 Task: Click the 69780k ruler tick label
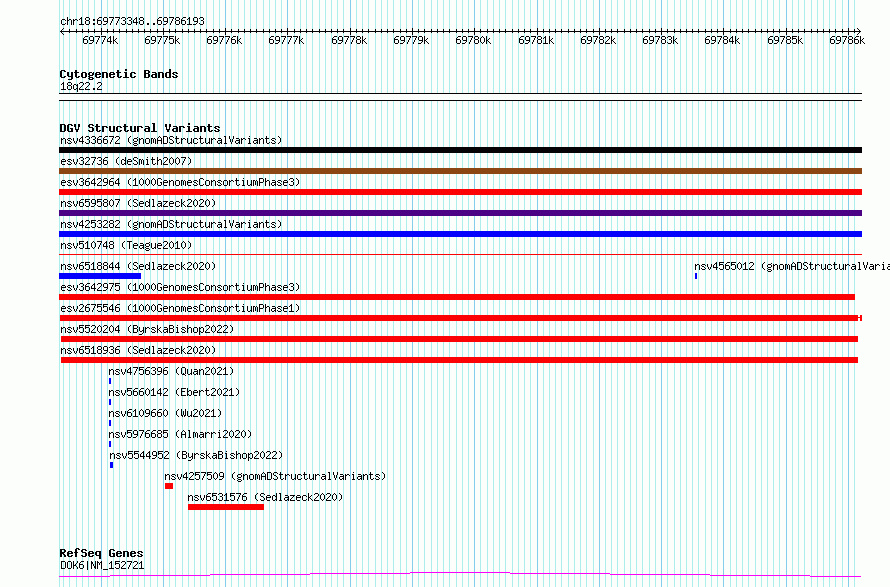[x=473, y=40]
